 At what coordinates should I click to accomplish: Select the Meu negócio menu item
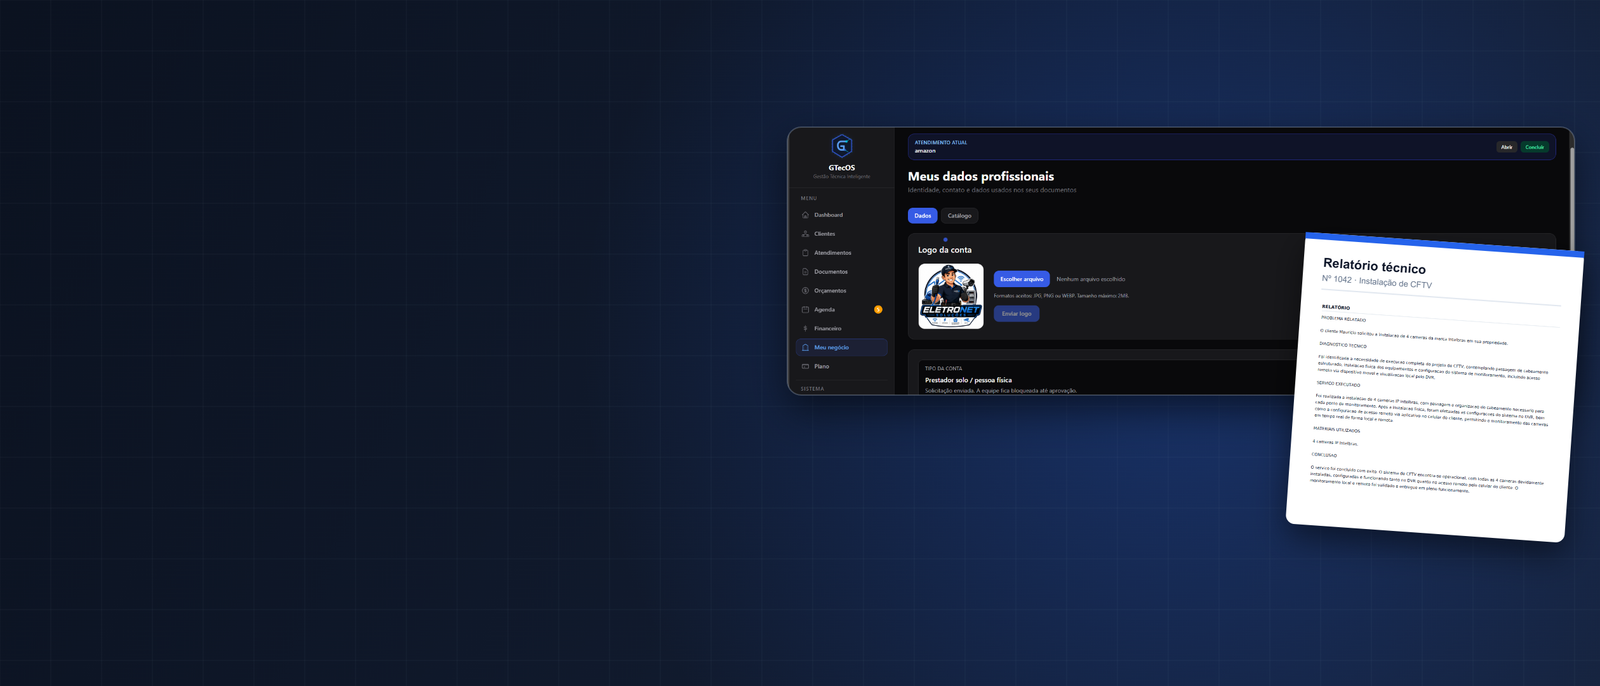point(841,348)
